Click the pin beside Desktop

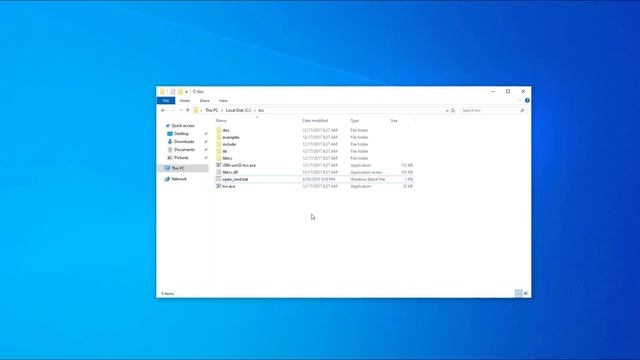pyautogui.click(x=206, y=134)
